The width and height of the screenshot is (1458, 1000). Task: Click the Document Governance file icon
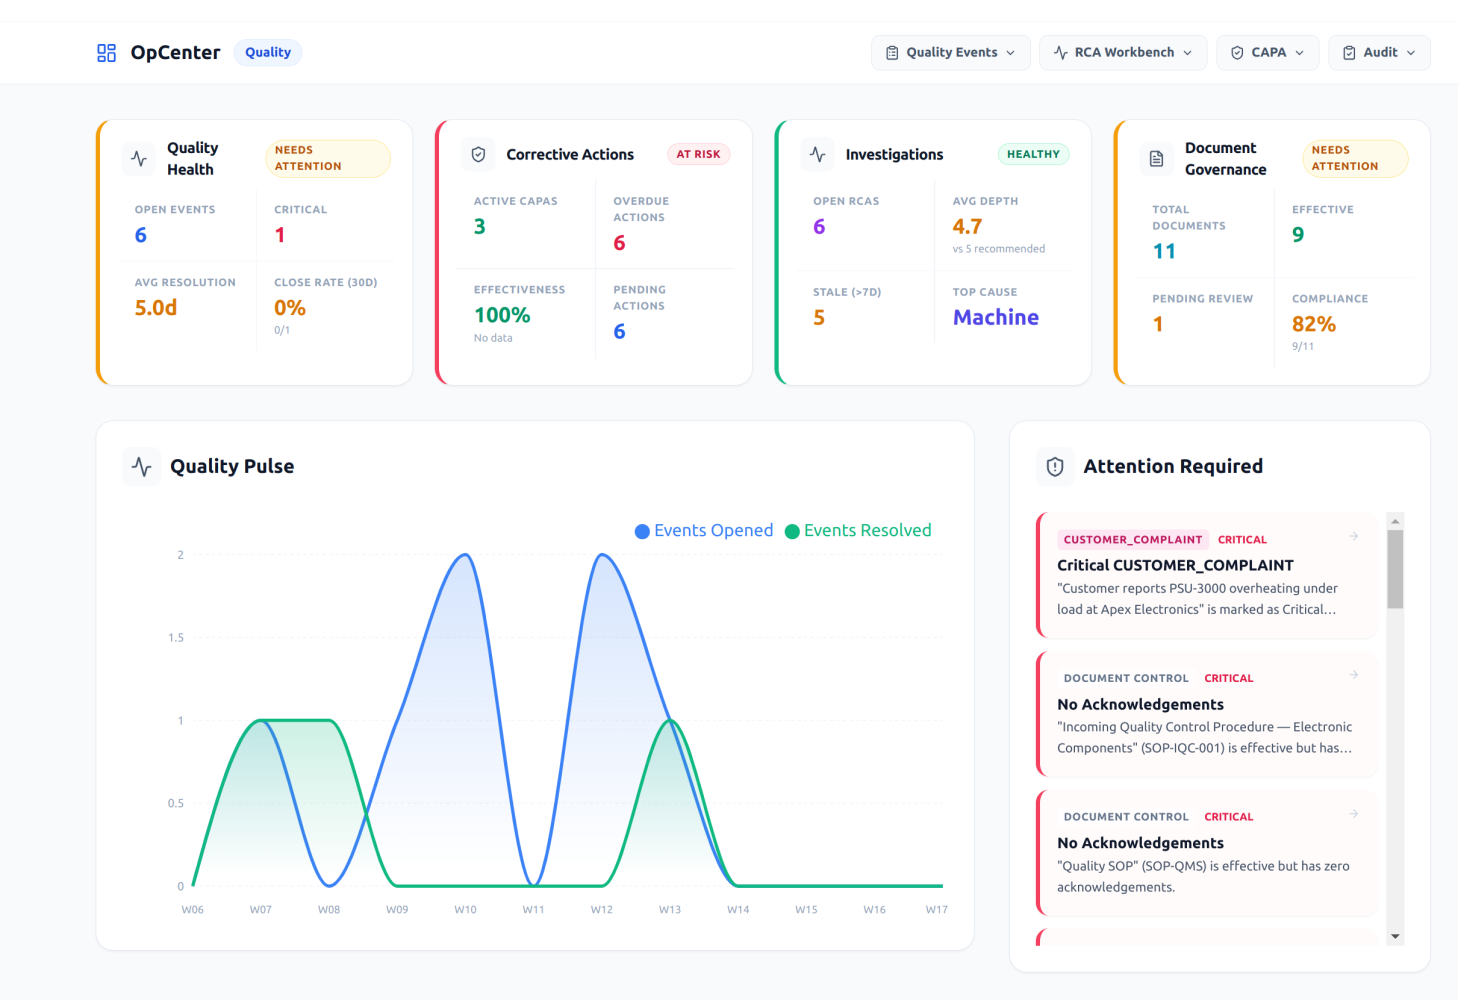pos(1156,159)
